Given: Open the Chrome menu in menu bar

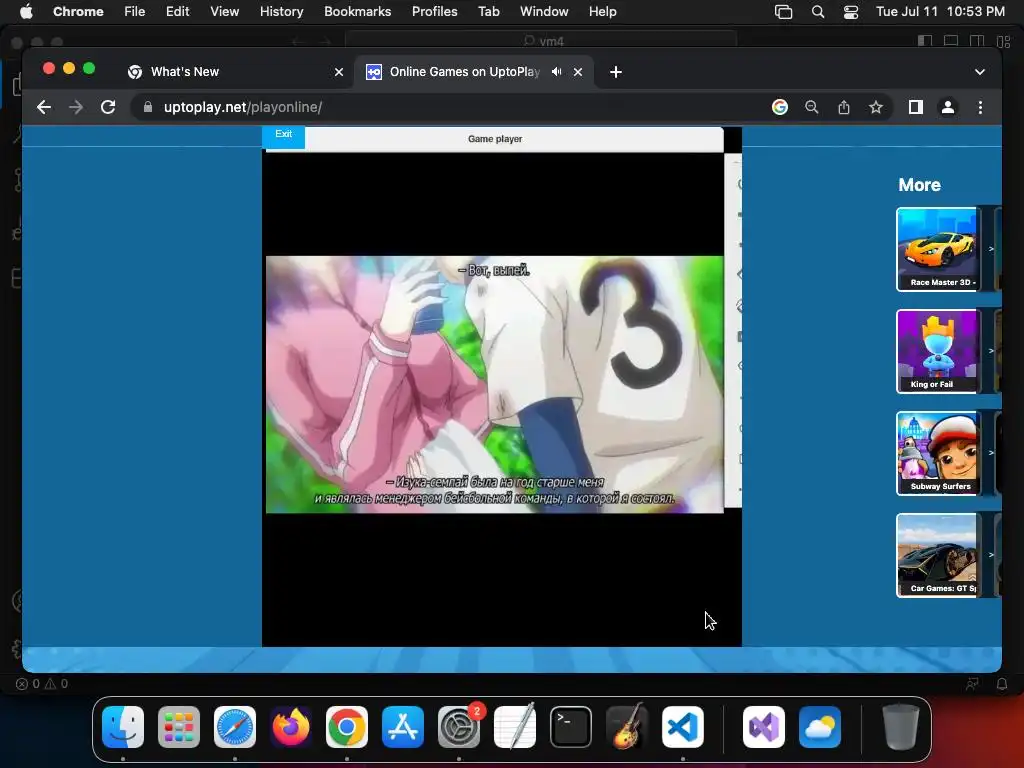Looking at the screenshot, I should (x=78, y=12).
